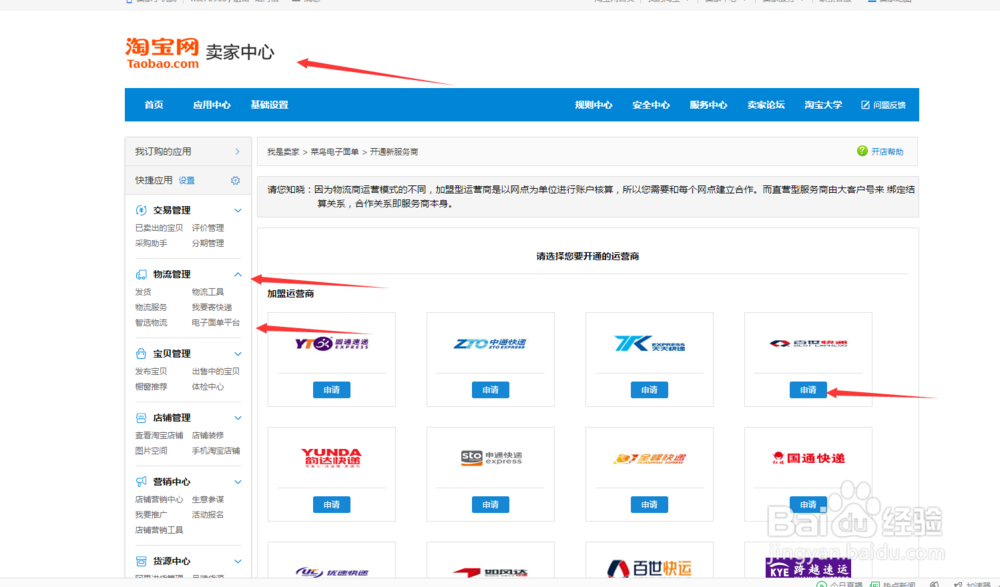
Task: Click the UC 优速快递 logo
Action: point(332,572)
